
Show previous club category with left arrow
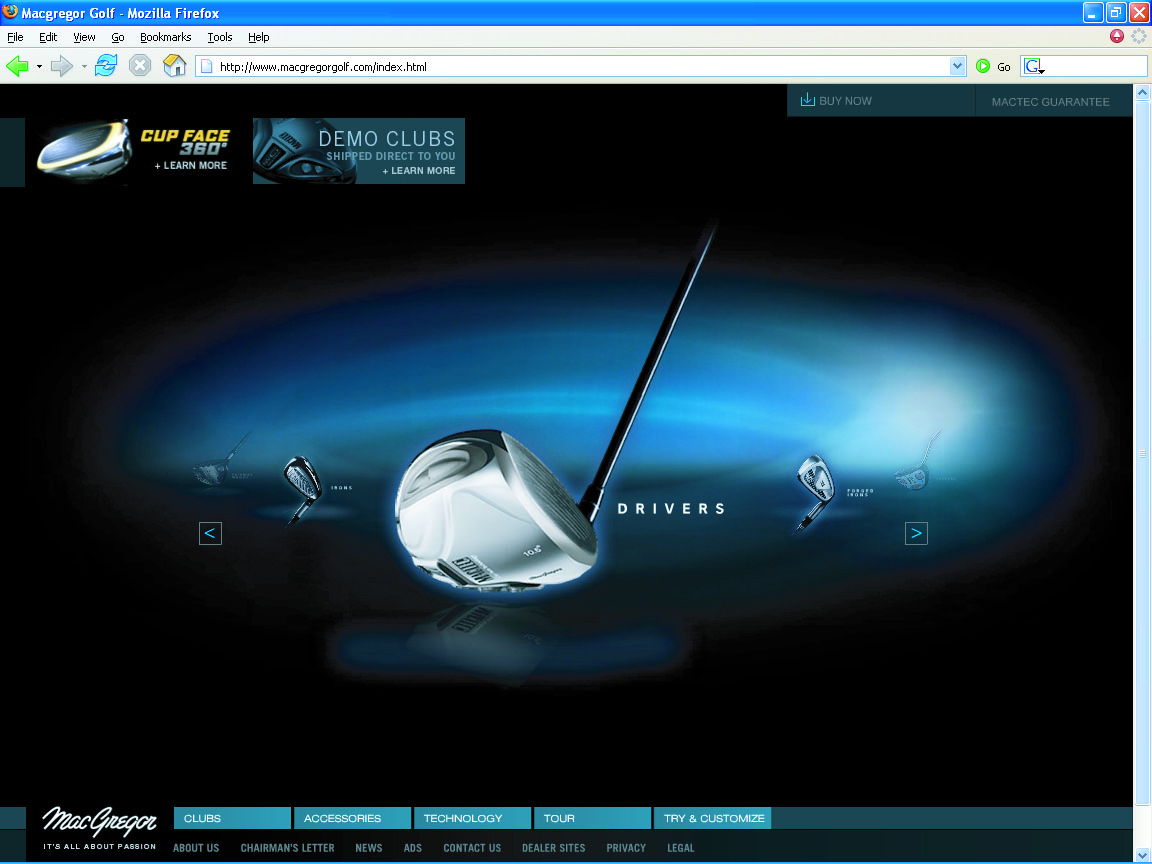point(210,533)
